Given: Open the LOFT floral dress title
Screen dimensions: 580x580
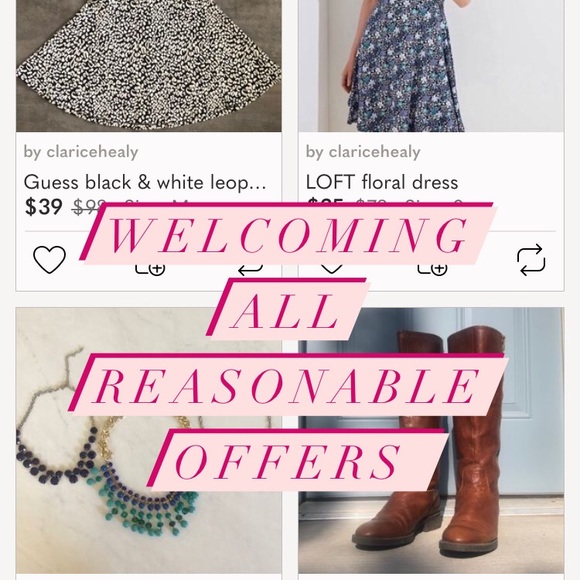Looking at the screenshot, I should tap(382, 182).
